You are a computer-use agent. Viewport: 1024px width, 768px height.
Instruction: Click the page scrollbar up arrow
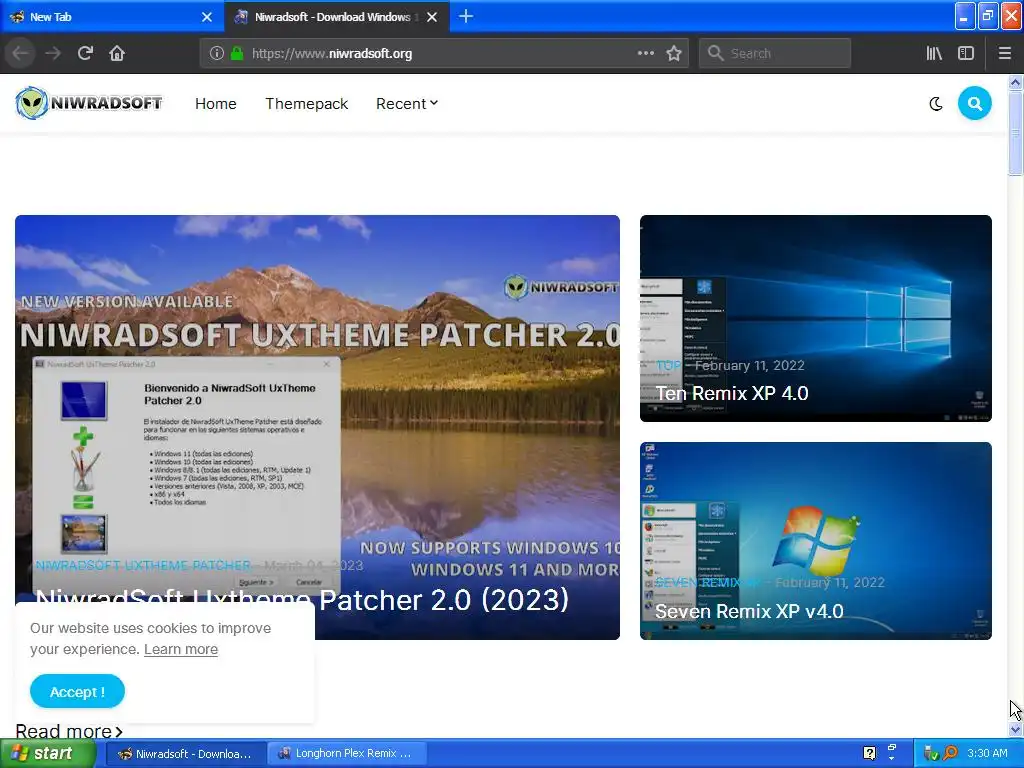[1015, 82]
